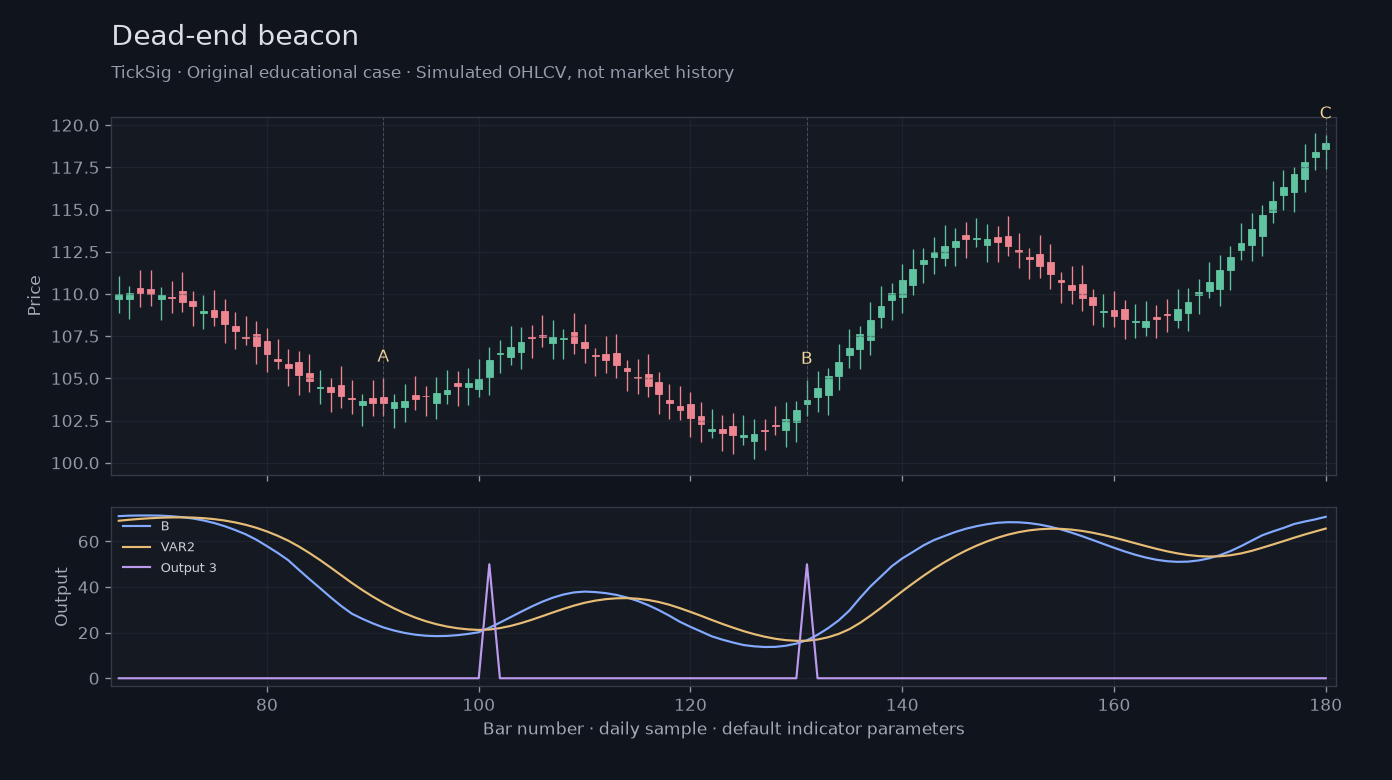1392x780 pixels.
Task: Click output axis tick '20'
Action: 90,633
